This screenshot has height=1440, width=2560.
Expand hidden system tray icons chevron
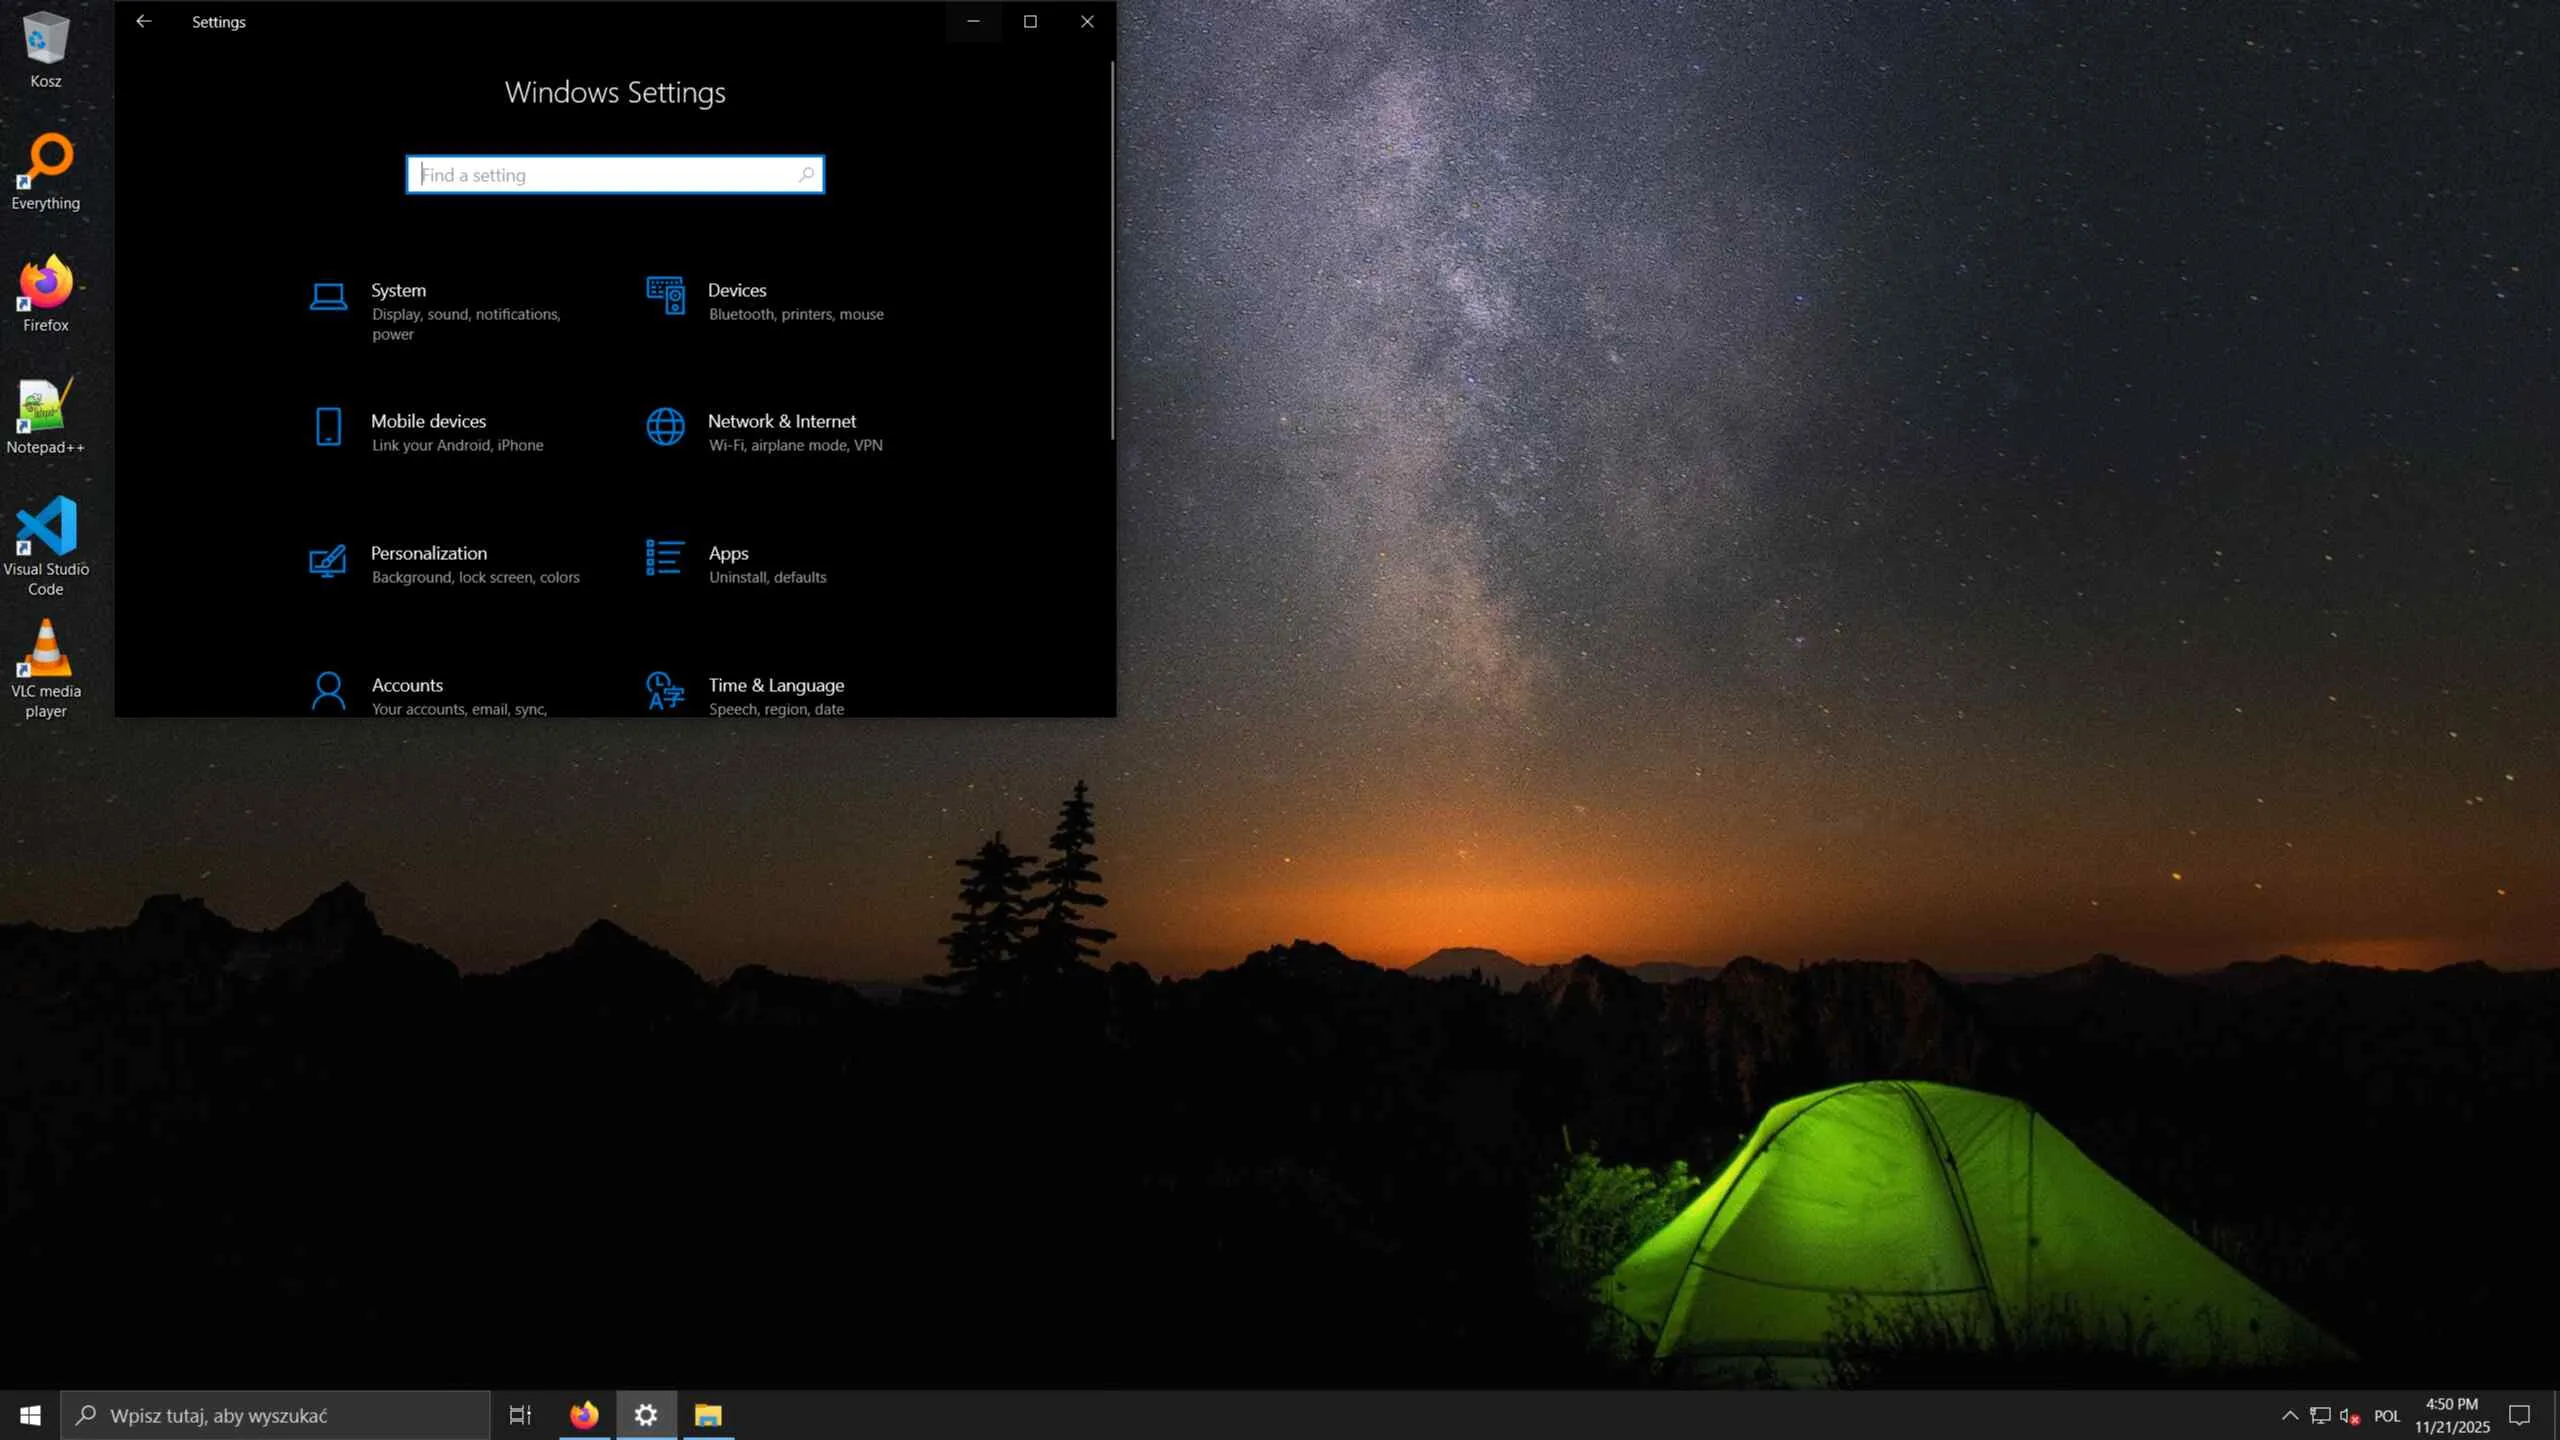click(2289, 1415)
